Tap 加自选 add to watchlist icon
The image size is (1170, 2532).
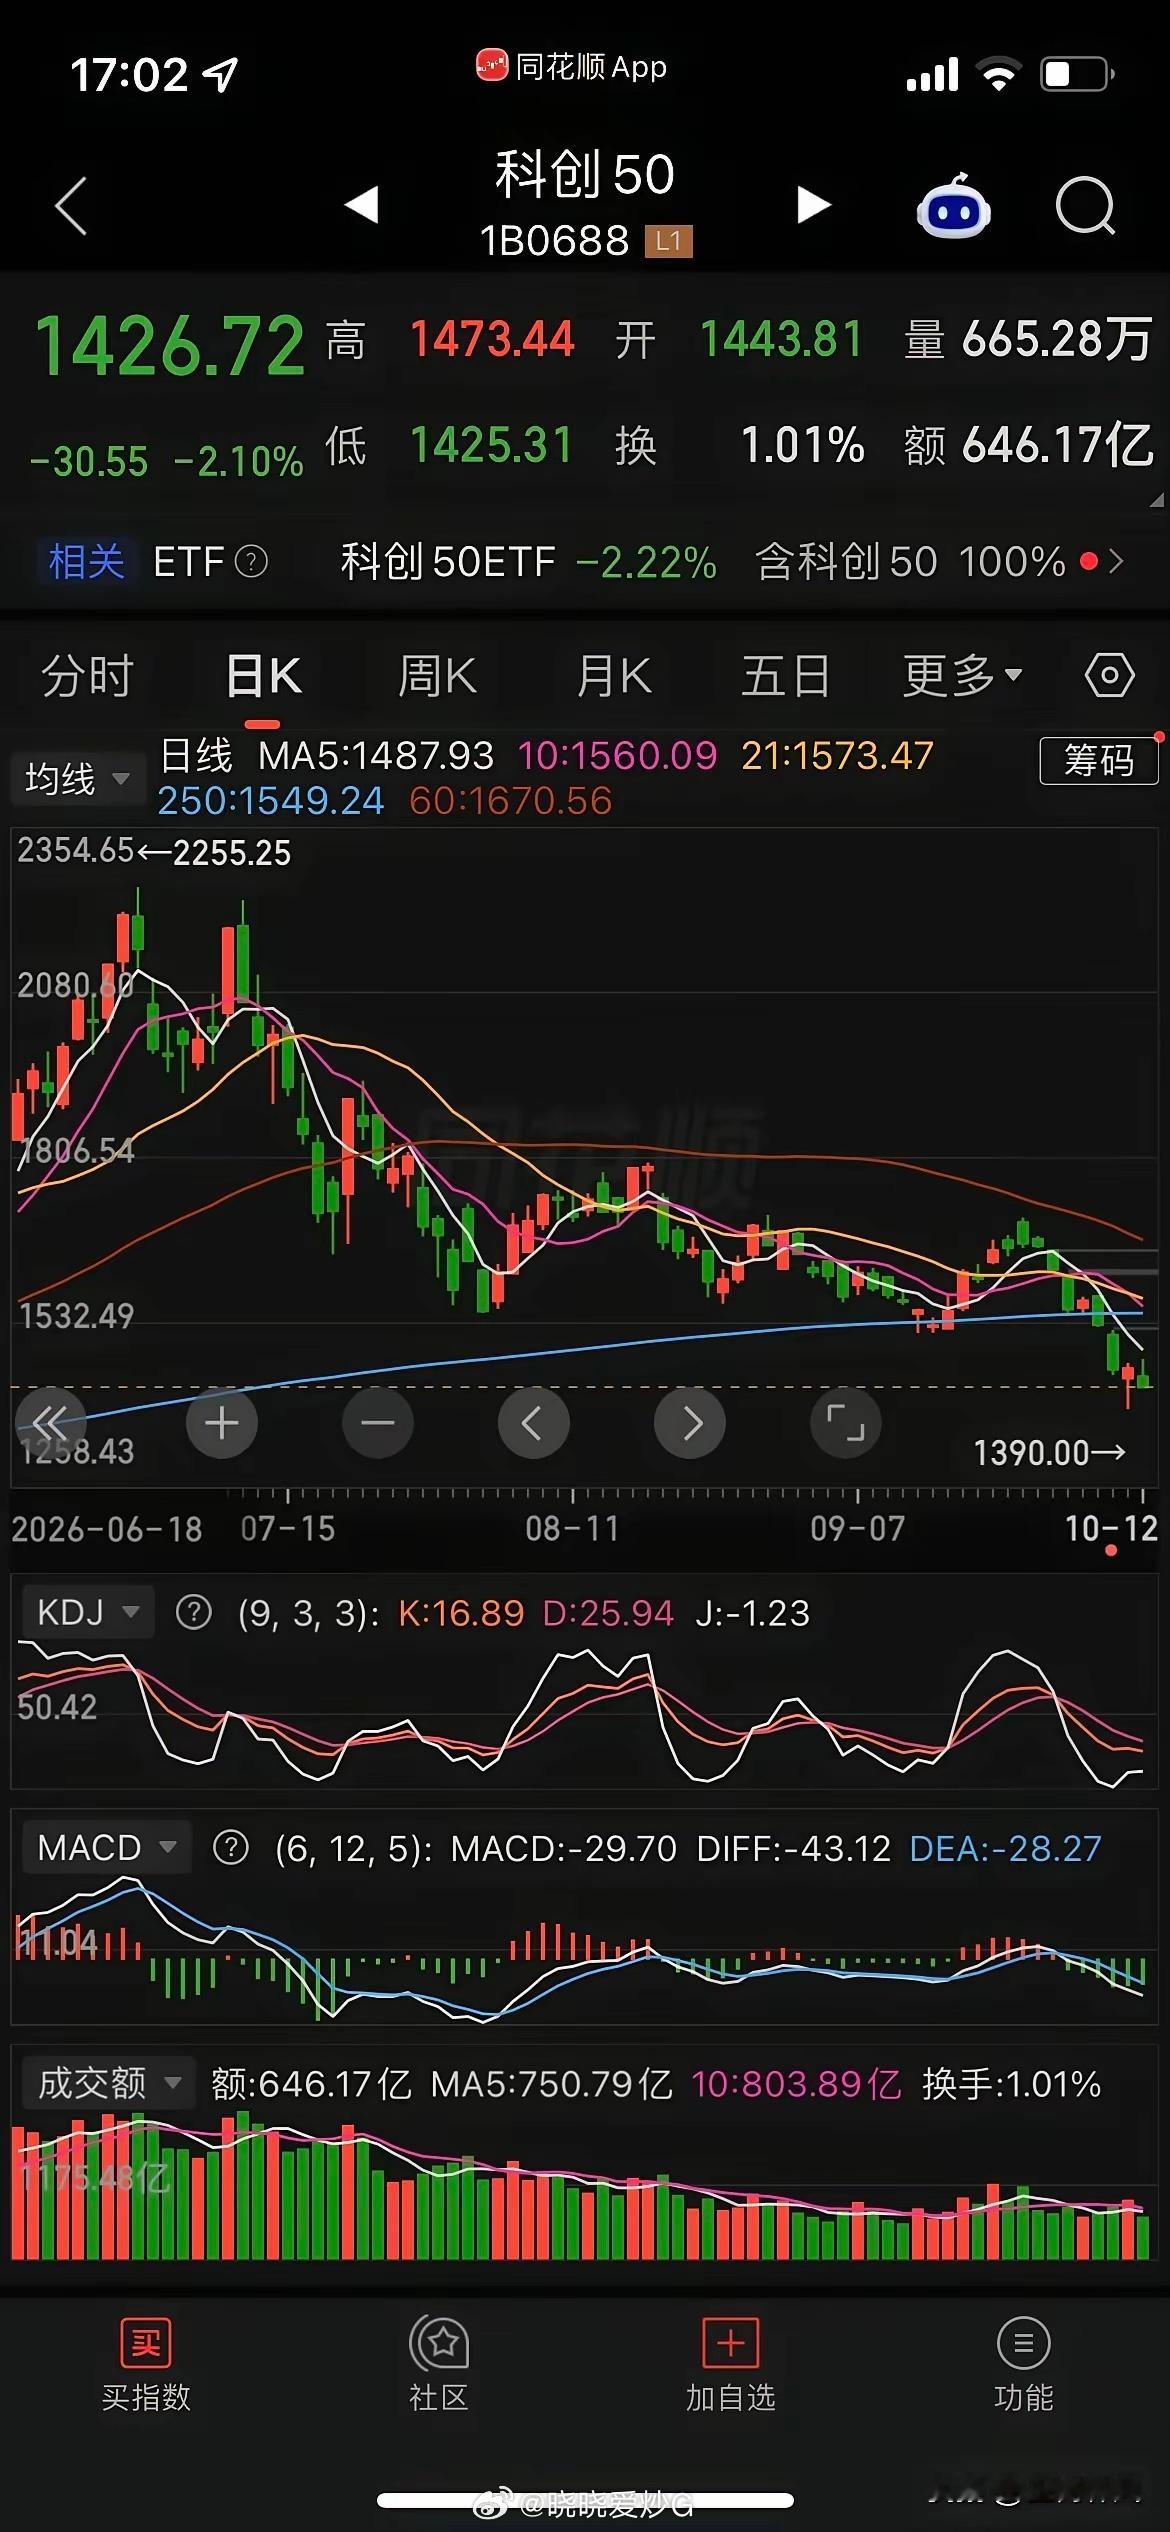point(731,2342)
